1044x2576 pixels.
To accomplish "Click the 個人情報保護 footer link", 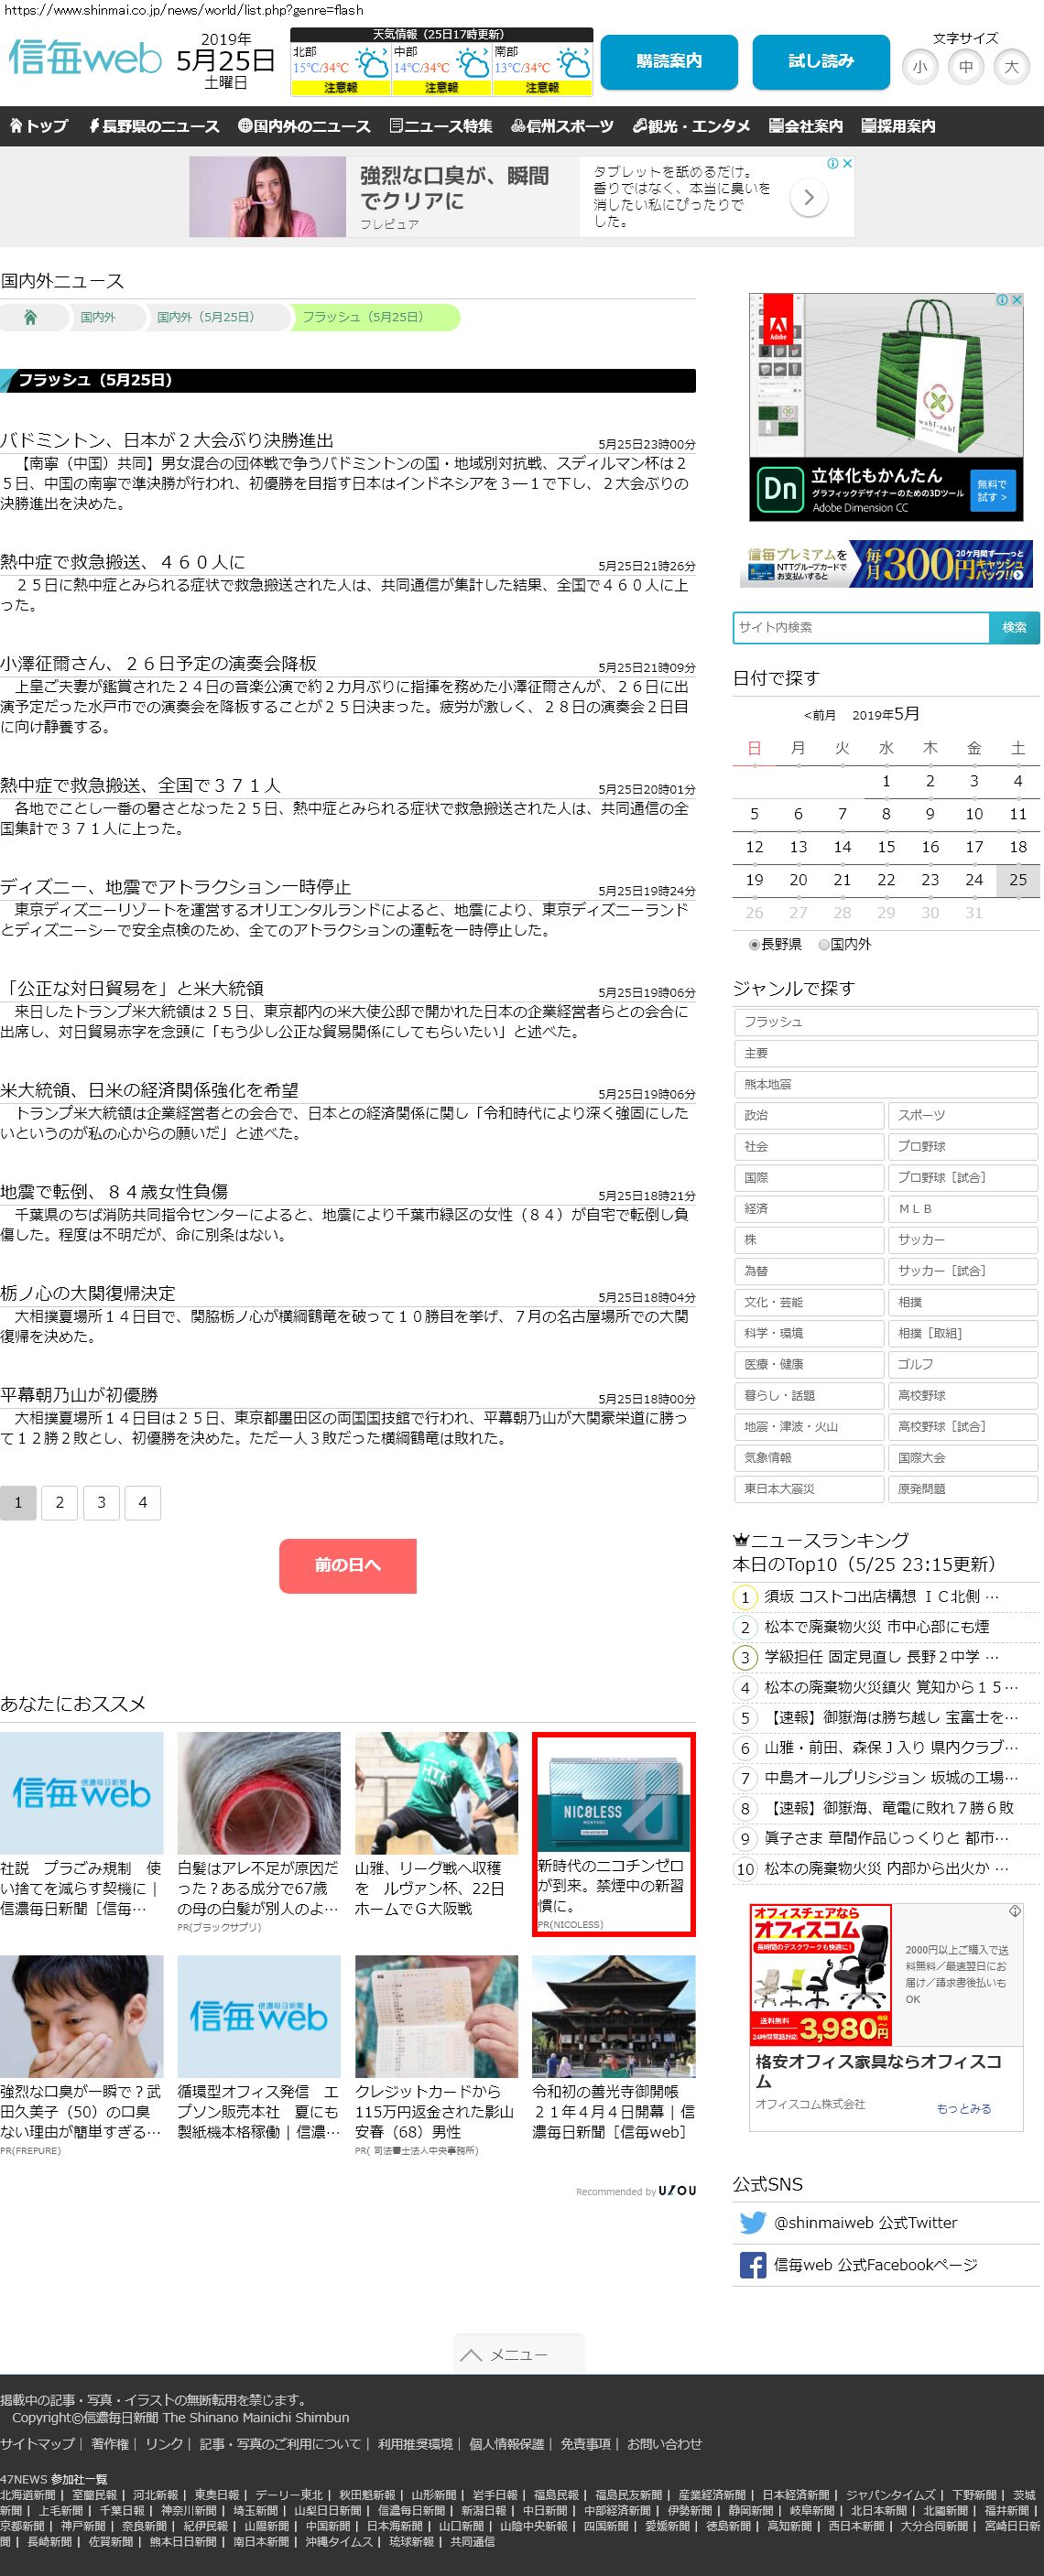I will tap(506, 2443).
